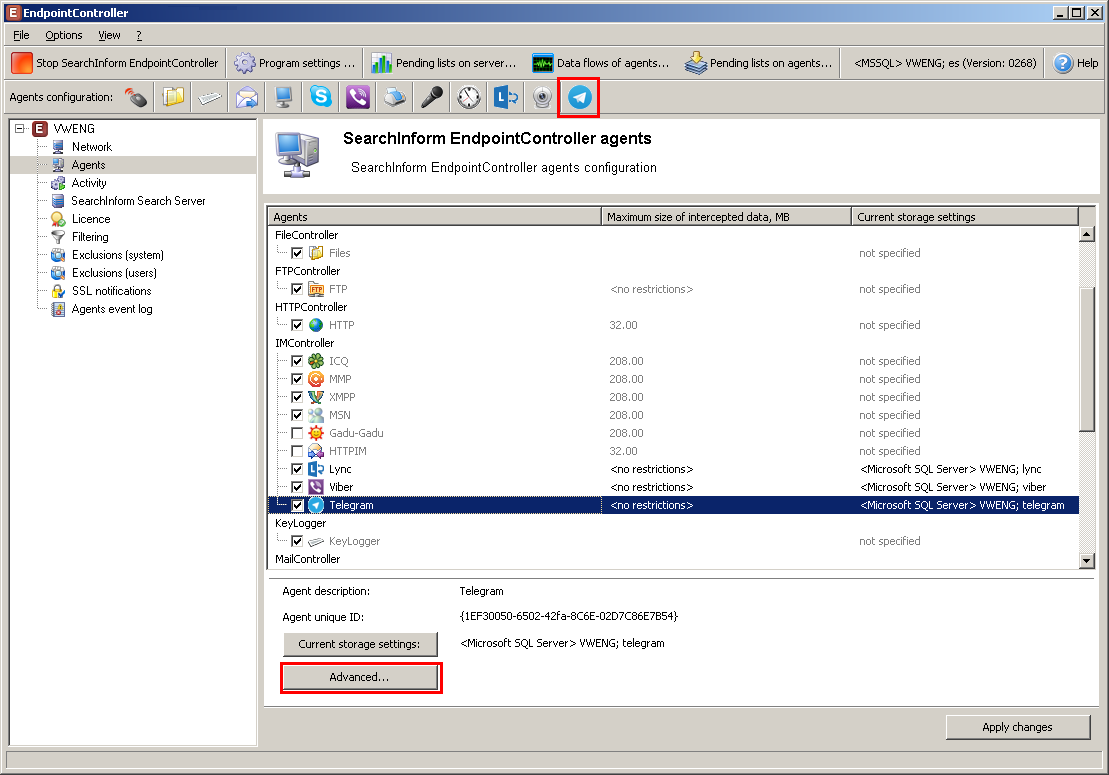Open the device (mouse) agent configuration icon
The height and width of the screenshot is (775, 1109).
pos(137,97)
